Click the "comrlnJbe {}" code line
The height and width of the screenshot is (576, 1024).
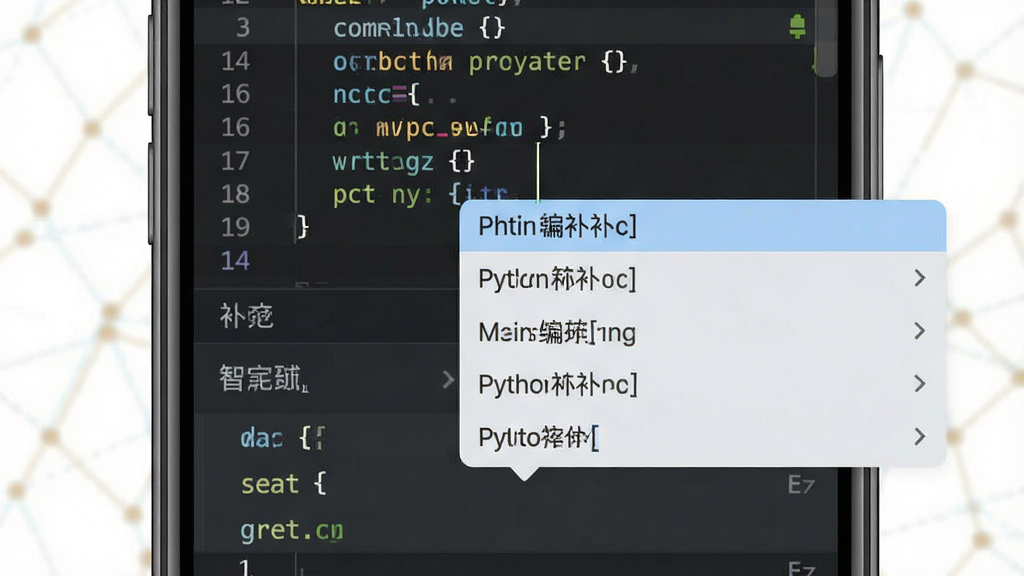tap(419, 28)
